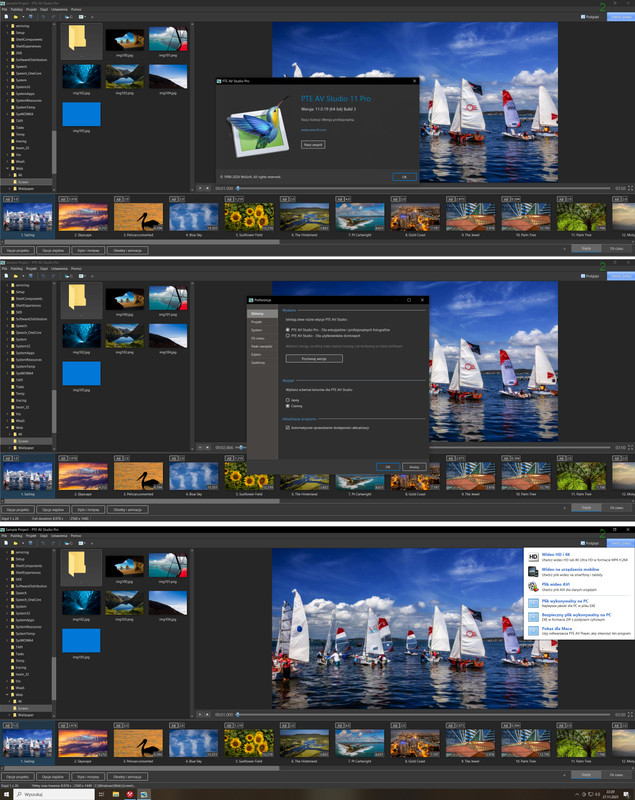This screenshot has width=635, height=800.
Task: Choose the Ciemny dark theme radio button
Action: 288,406
